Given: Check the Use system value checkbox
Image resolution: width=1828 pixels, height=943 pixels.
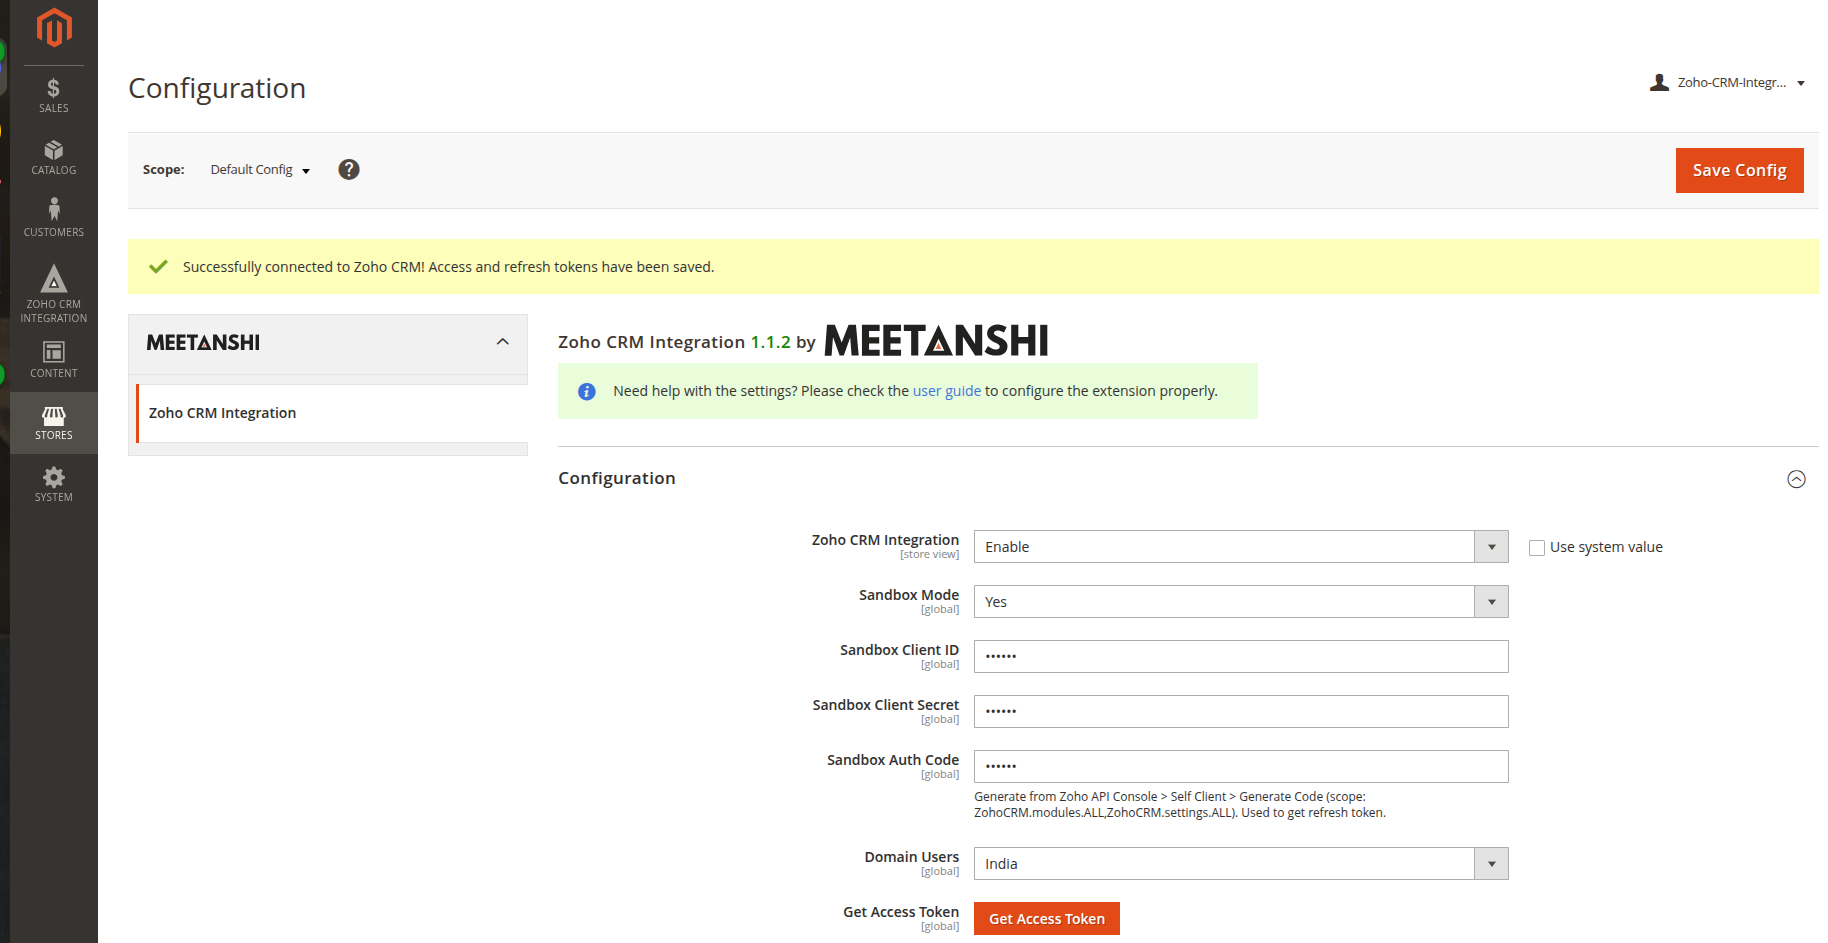Looking at the screenshot, I should (x=1537, y=548).
